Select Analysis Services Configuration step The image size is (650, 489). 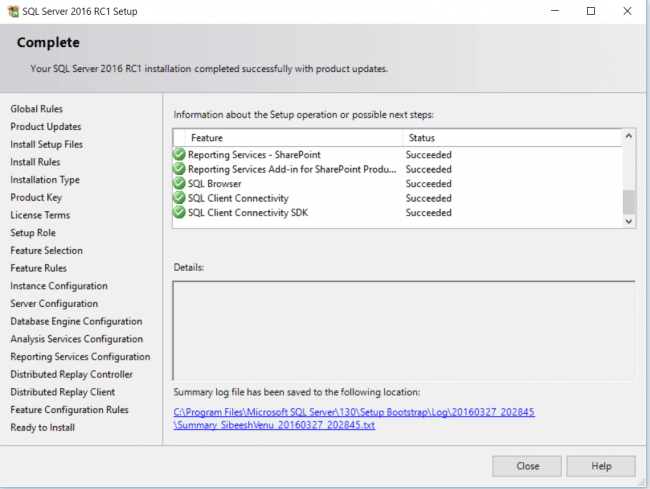(x=77, y=339)
